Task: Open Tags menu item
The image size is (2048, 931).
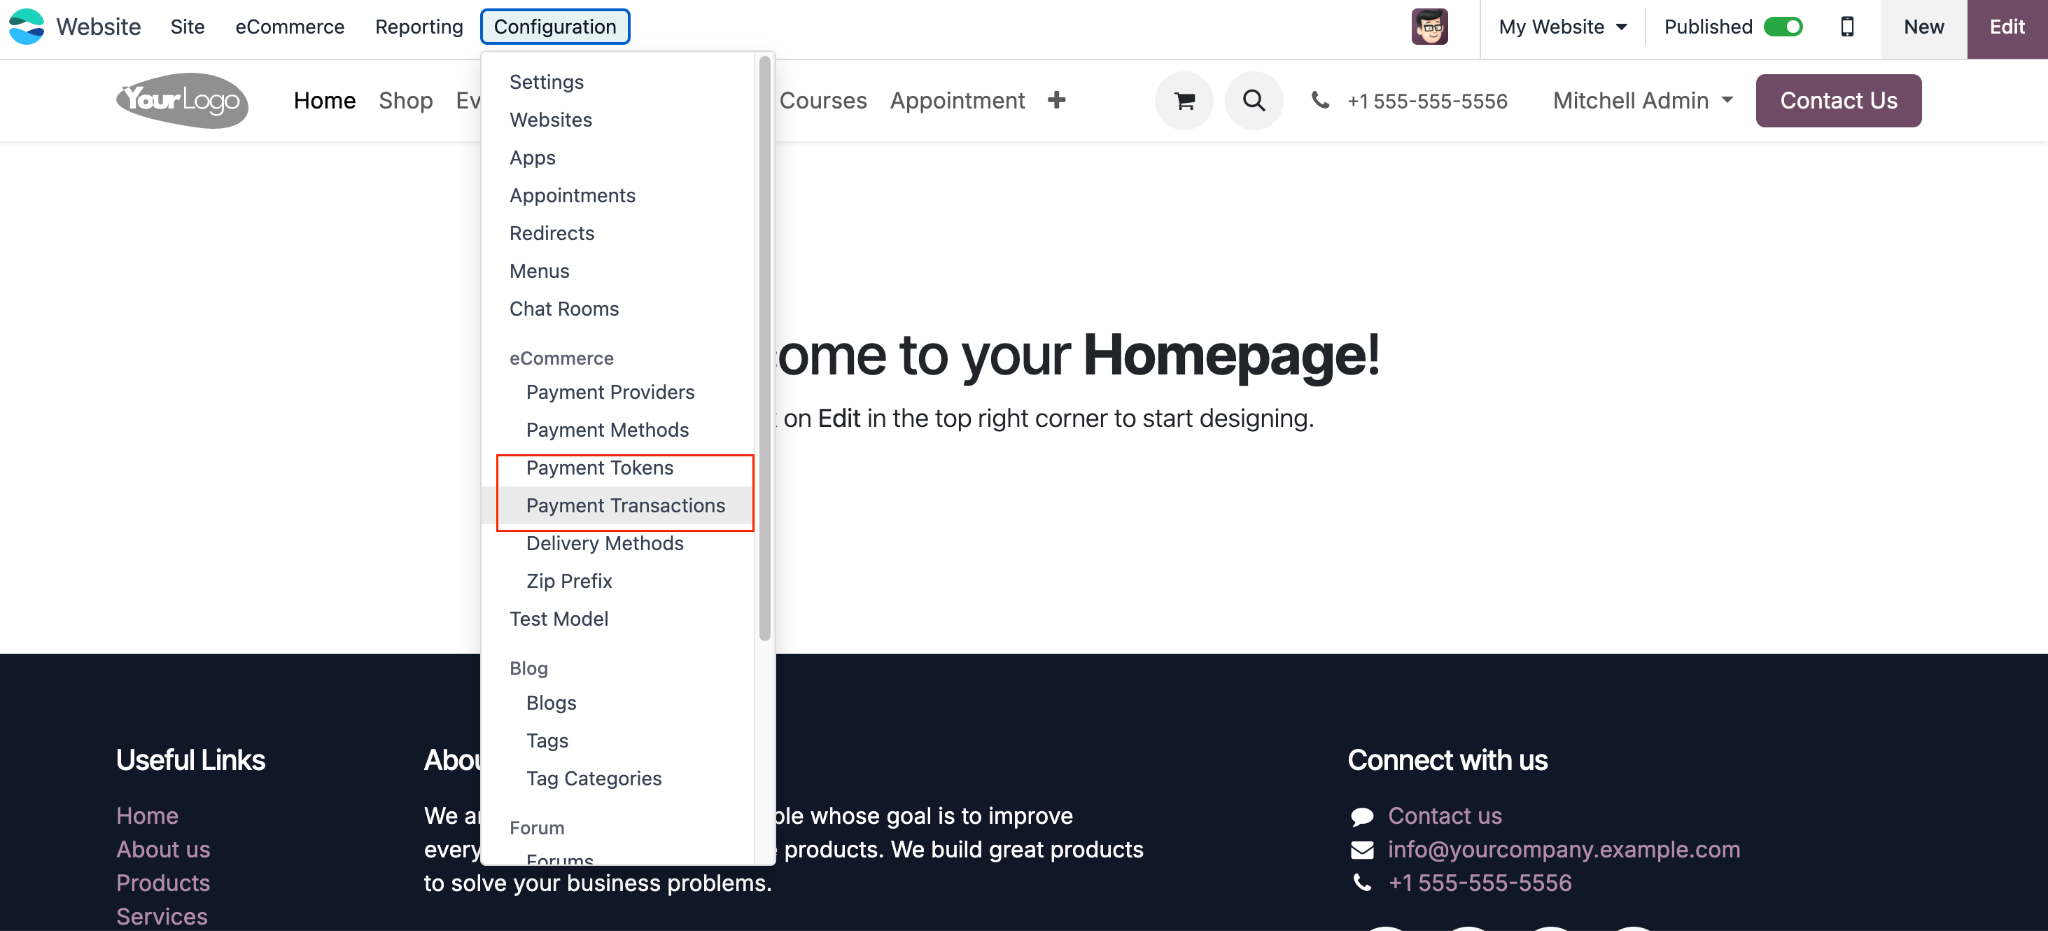Action: point(548,742)
